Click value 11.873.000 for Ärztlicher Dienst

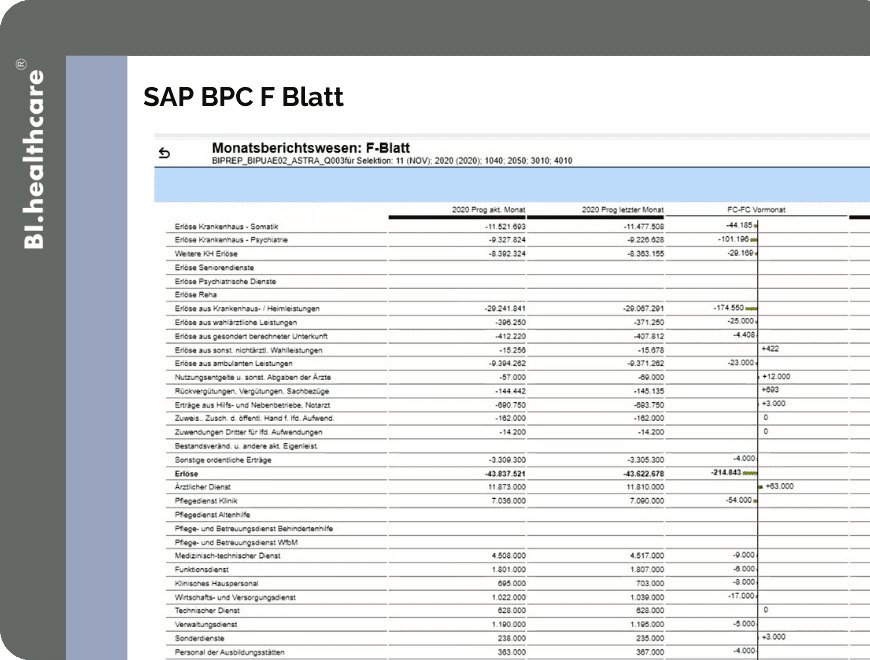tap(507, 488)
